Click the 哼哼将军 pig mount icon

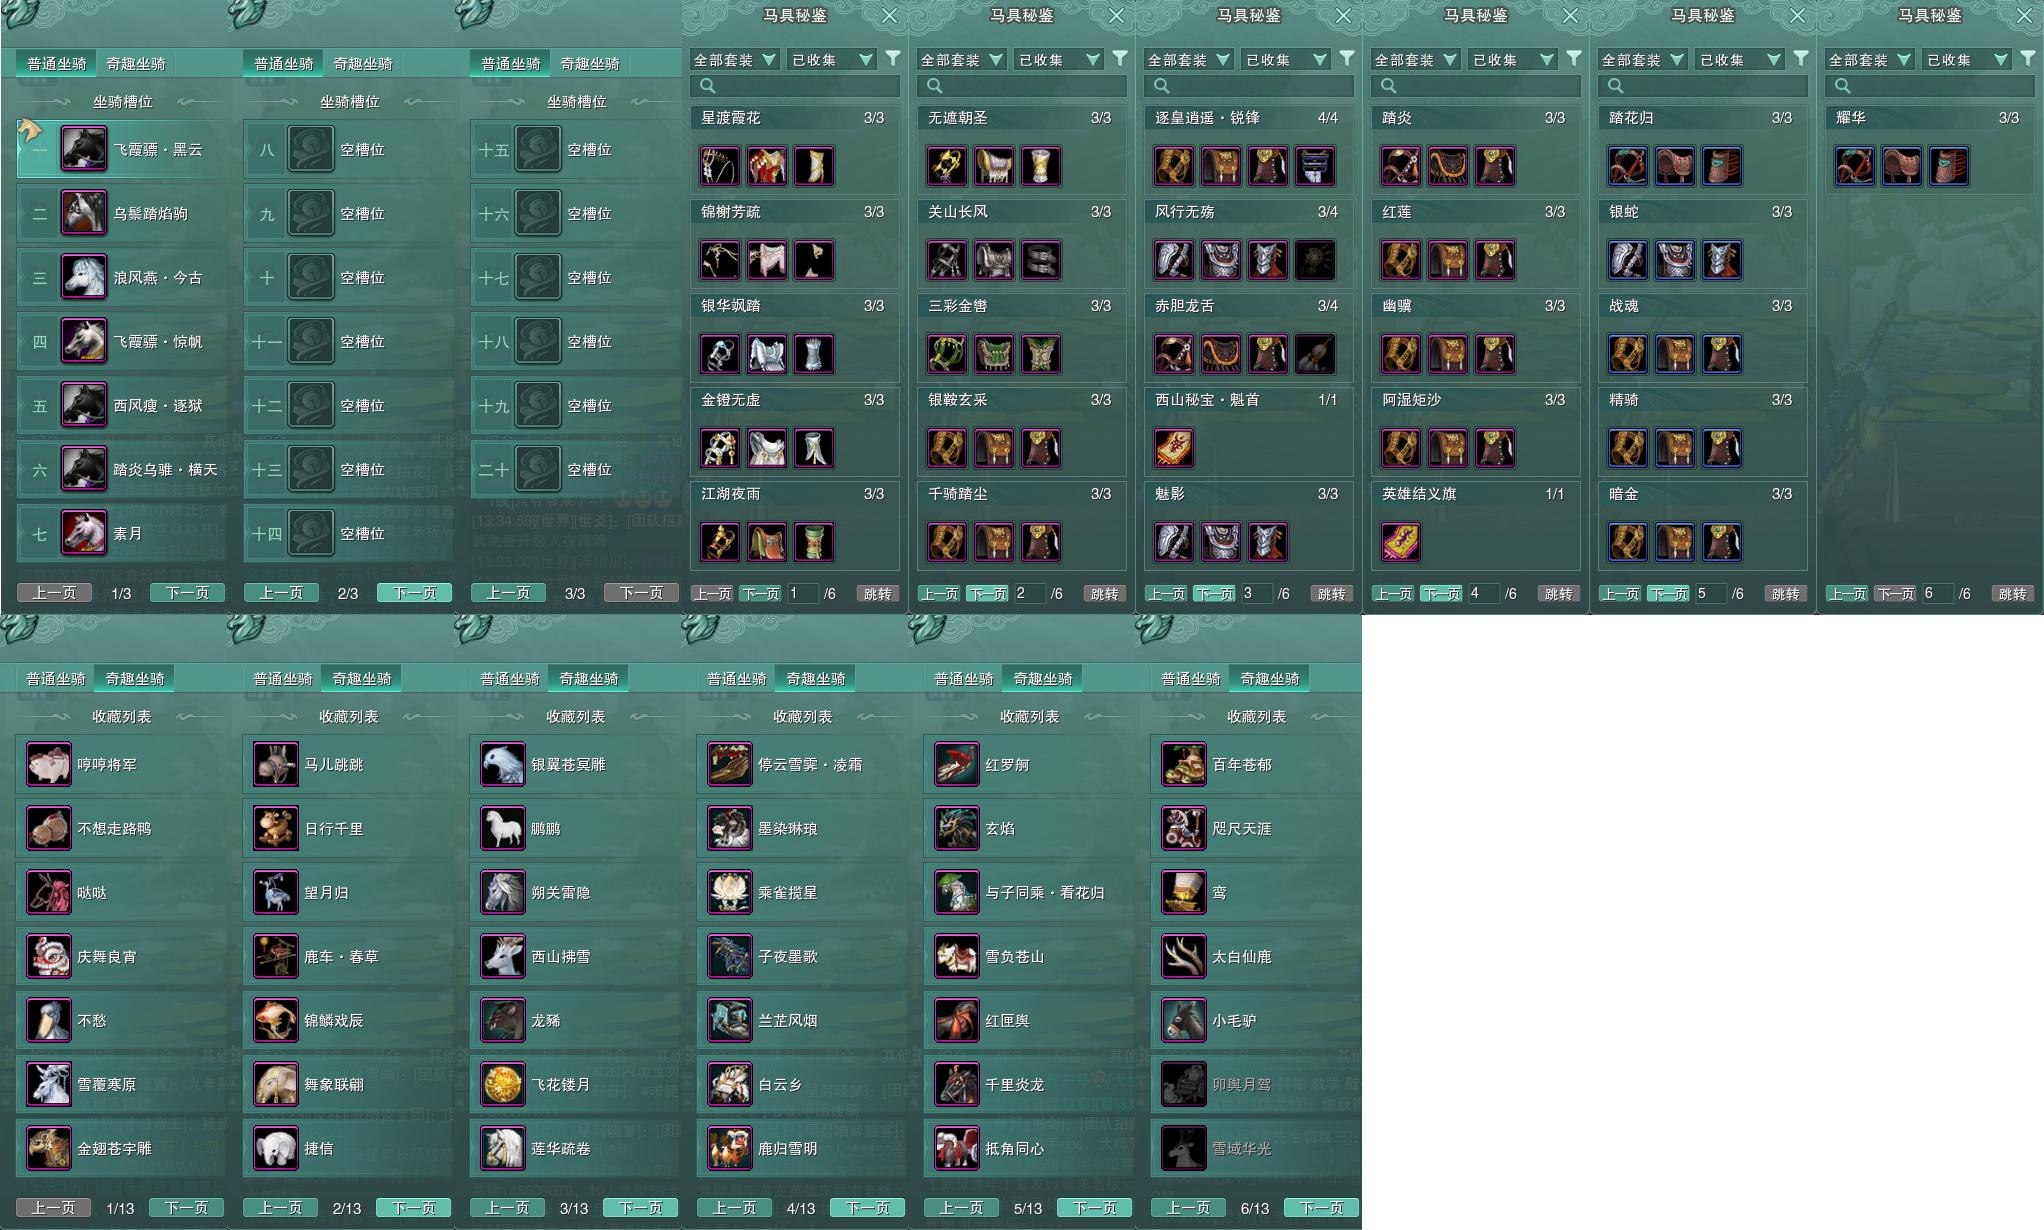pos(48,764)
